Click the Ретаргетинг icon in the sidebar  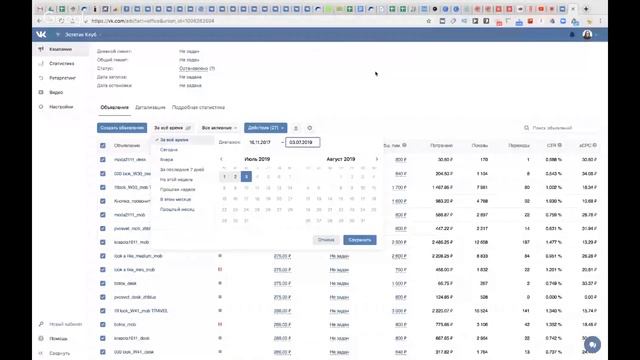click(41, 78)
